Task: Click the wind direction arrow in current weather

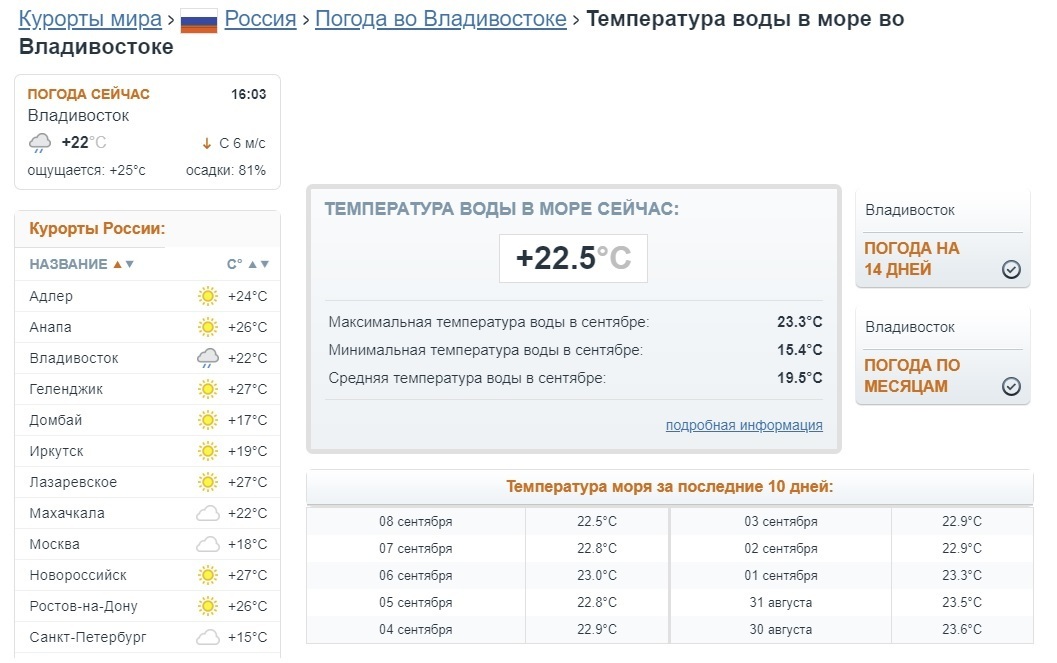Action: 207,143
